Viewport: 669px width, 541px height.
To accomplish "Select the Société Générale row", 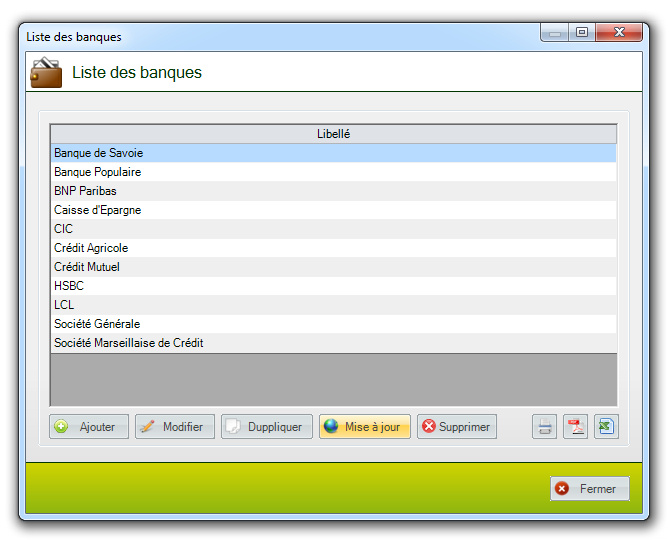I will pos(333,324).
